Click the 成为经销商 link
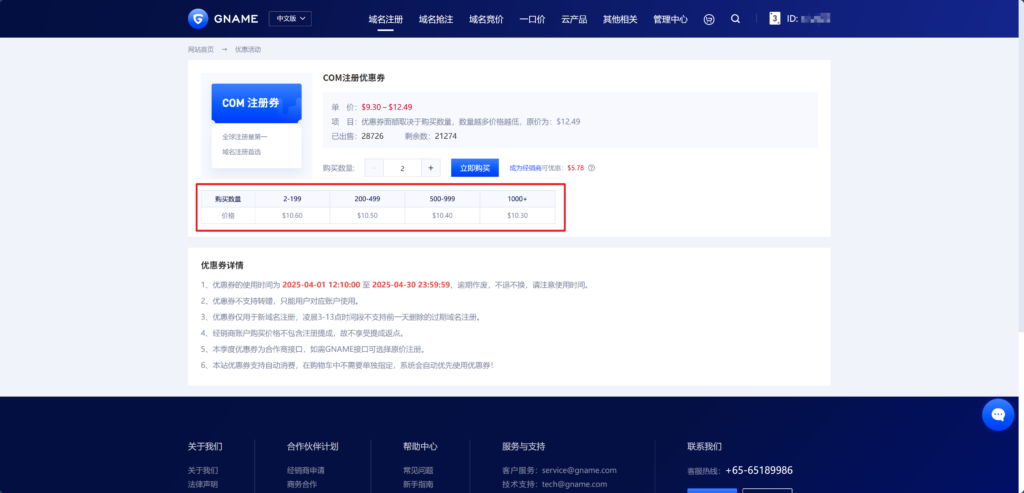Screen dimensions: 1024x493 [526, 168]
